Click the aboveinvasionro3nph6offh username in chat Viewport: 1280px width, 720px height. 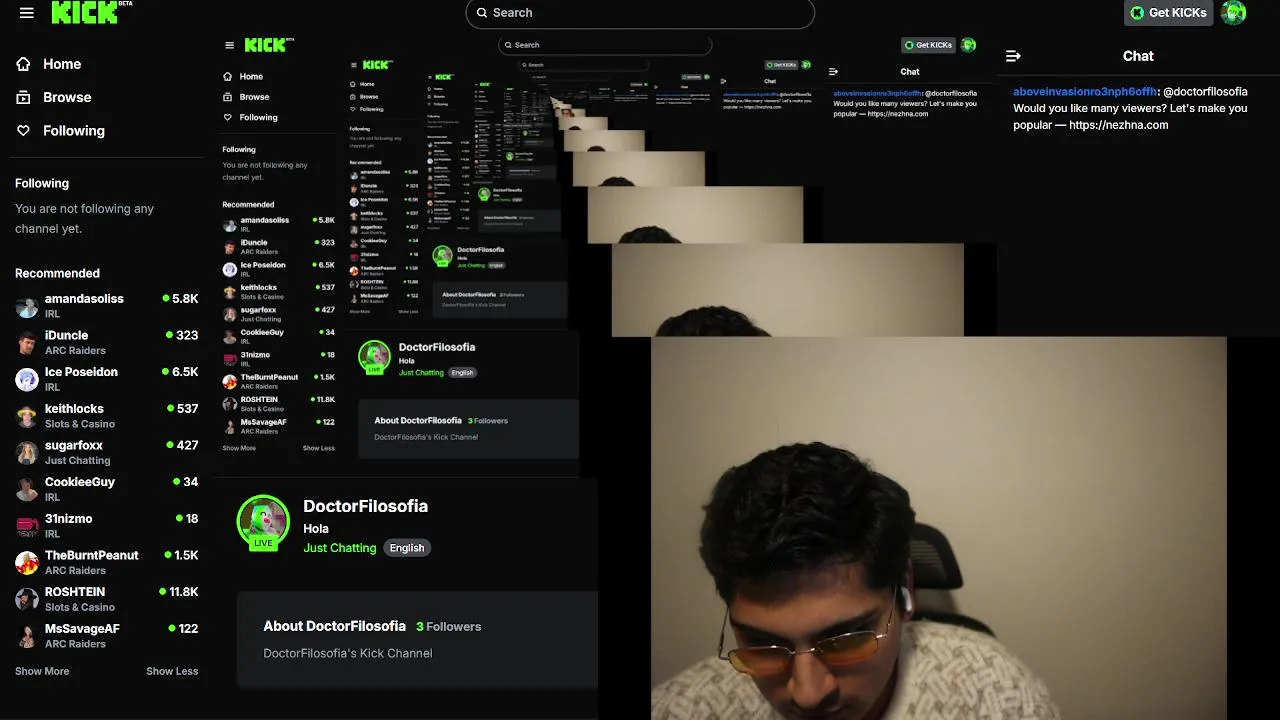coord(1085,92)
